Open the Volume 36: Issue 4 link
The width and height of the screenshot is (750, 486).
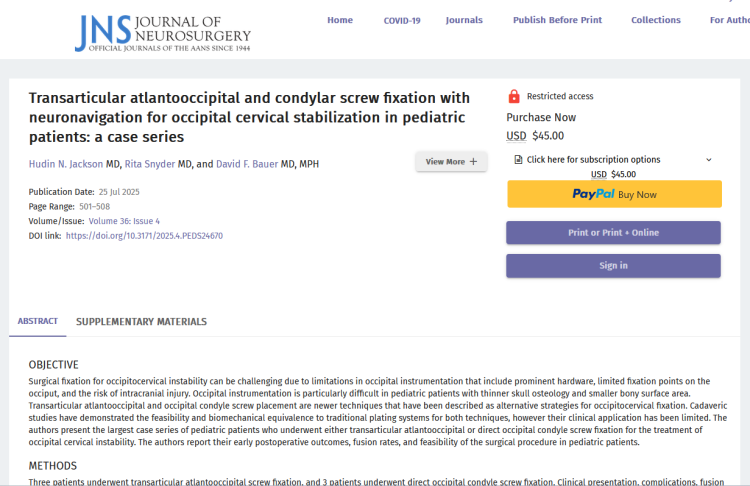(x=124, y=221)
